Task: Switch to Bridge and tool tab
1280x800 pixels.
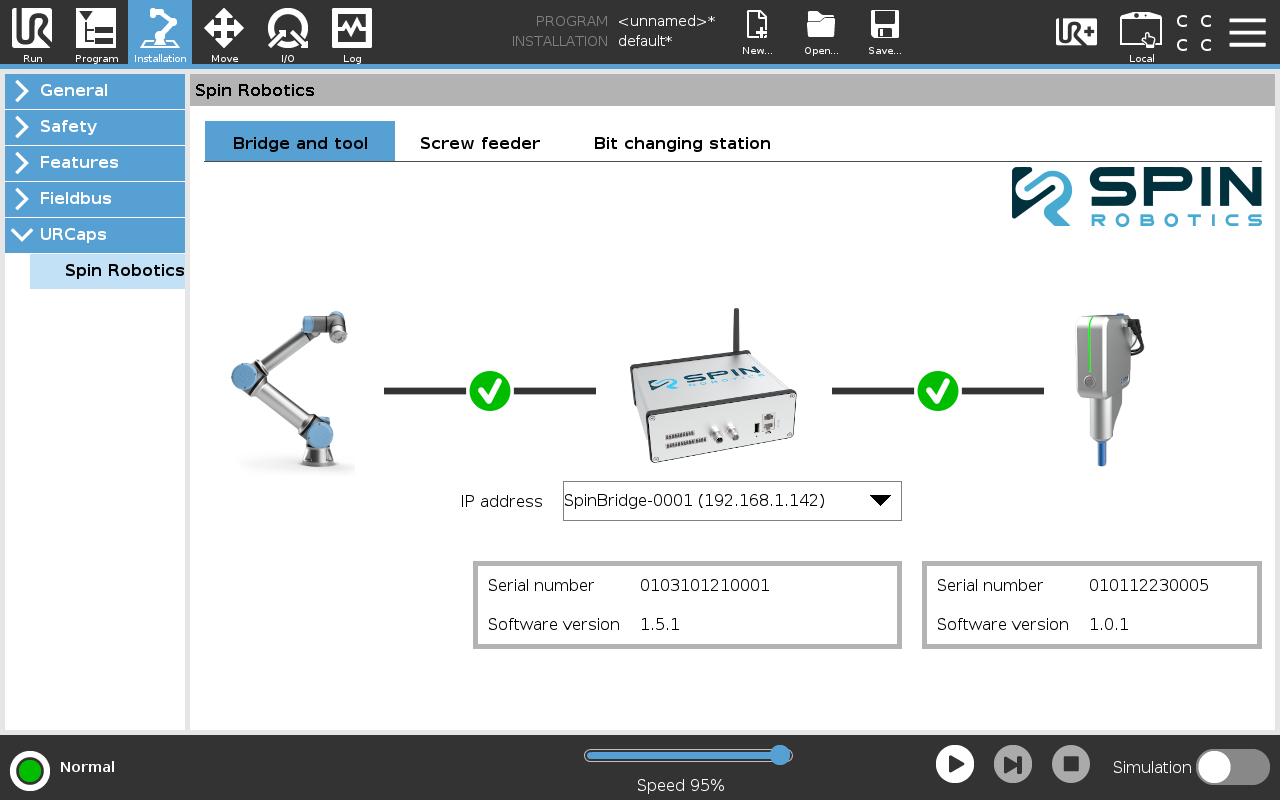Action: click(300, 143)
